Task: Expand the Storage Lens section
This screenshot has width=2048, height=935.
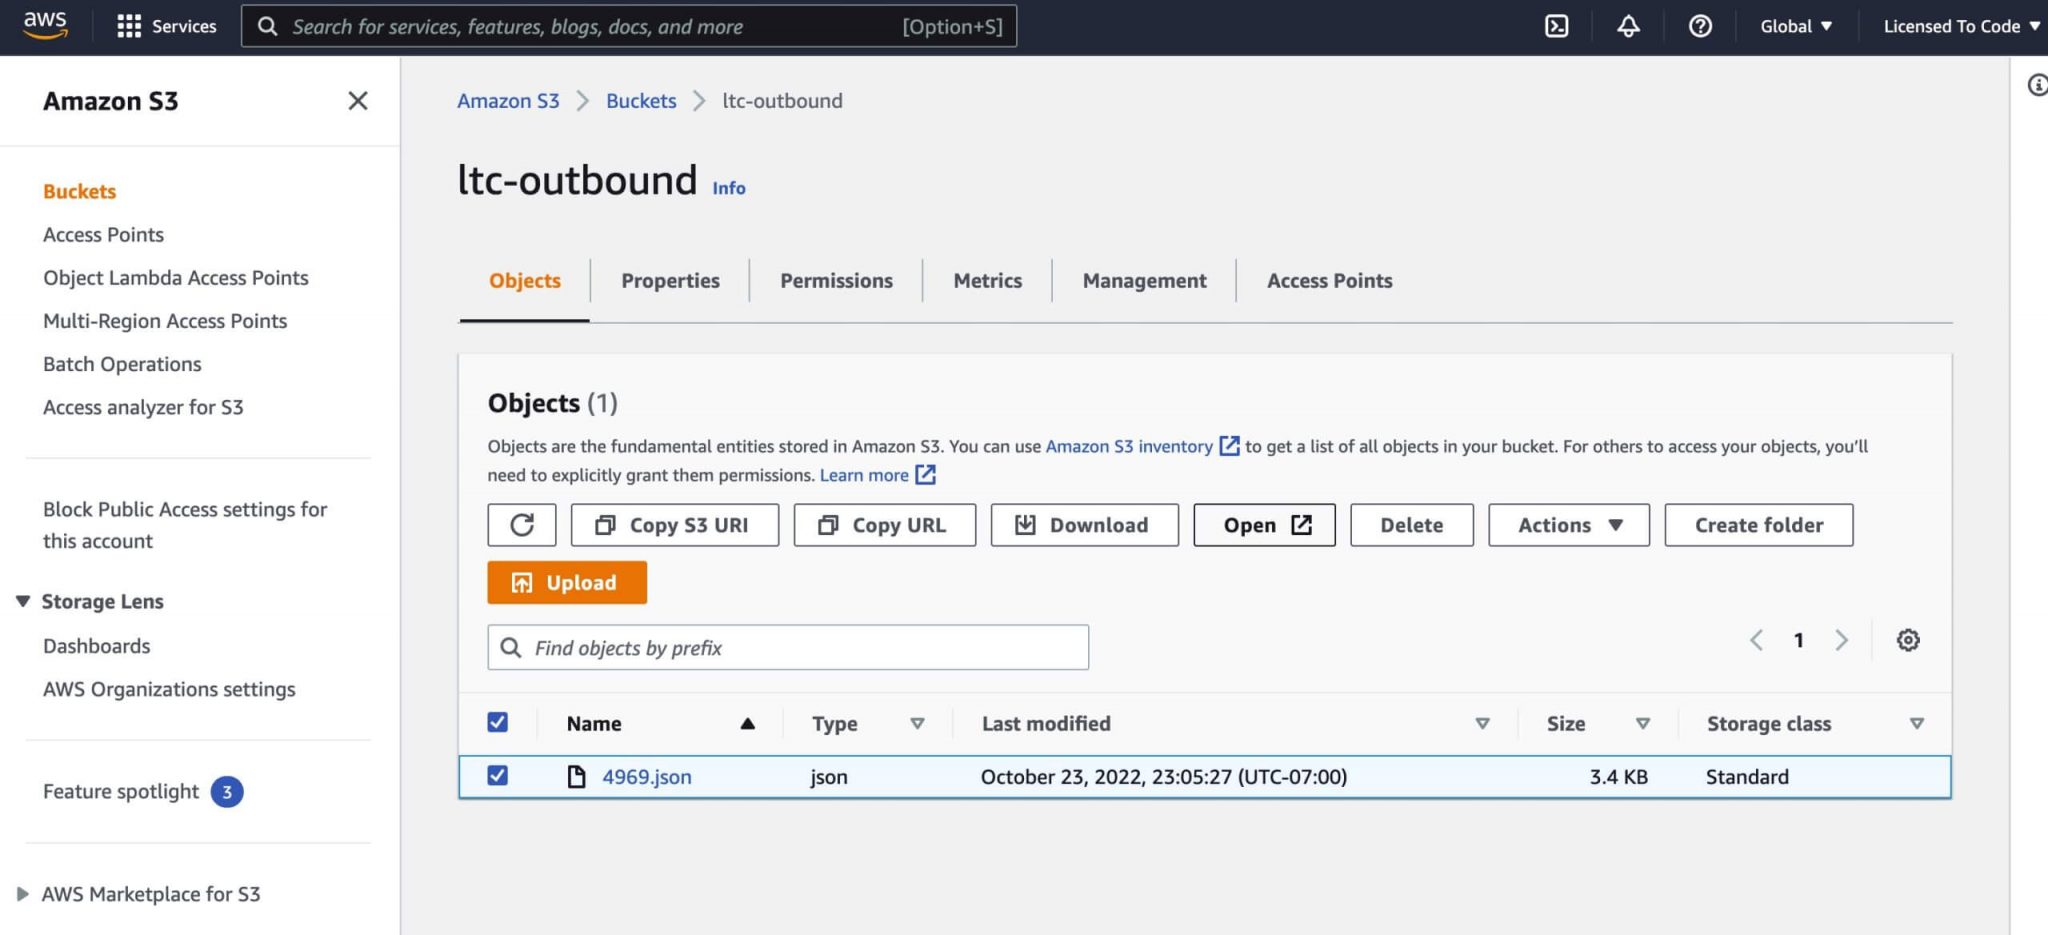Action: (x=22, y=601)
